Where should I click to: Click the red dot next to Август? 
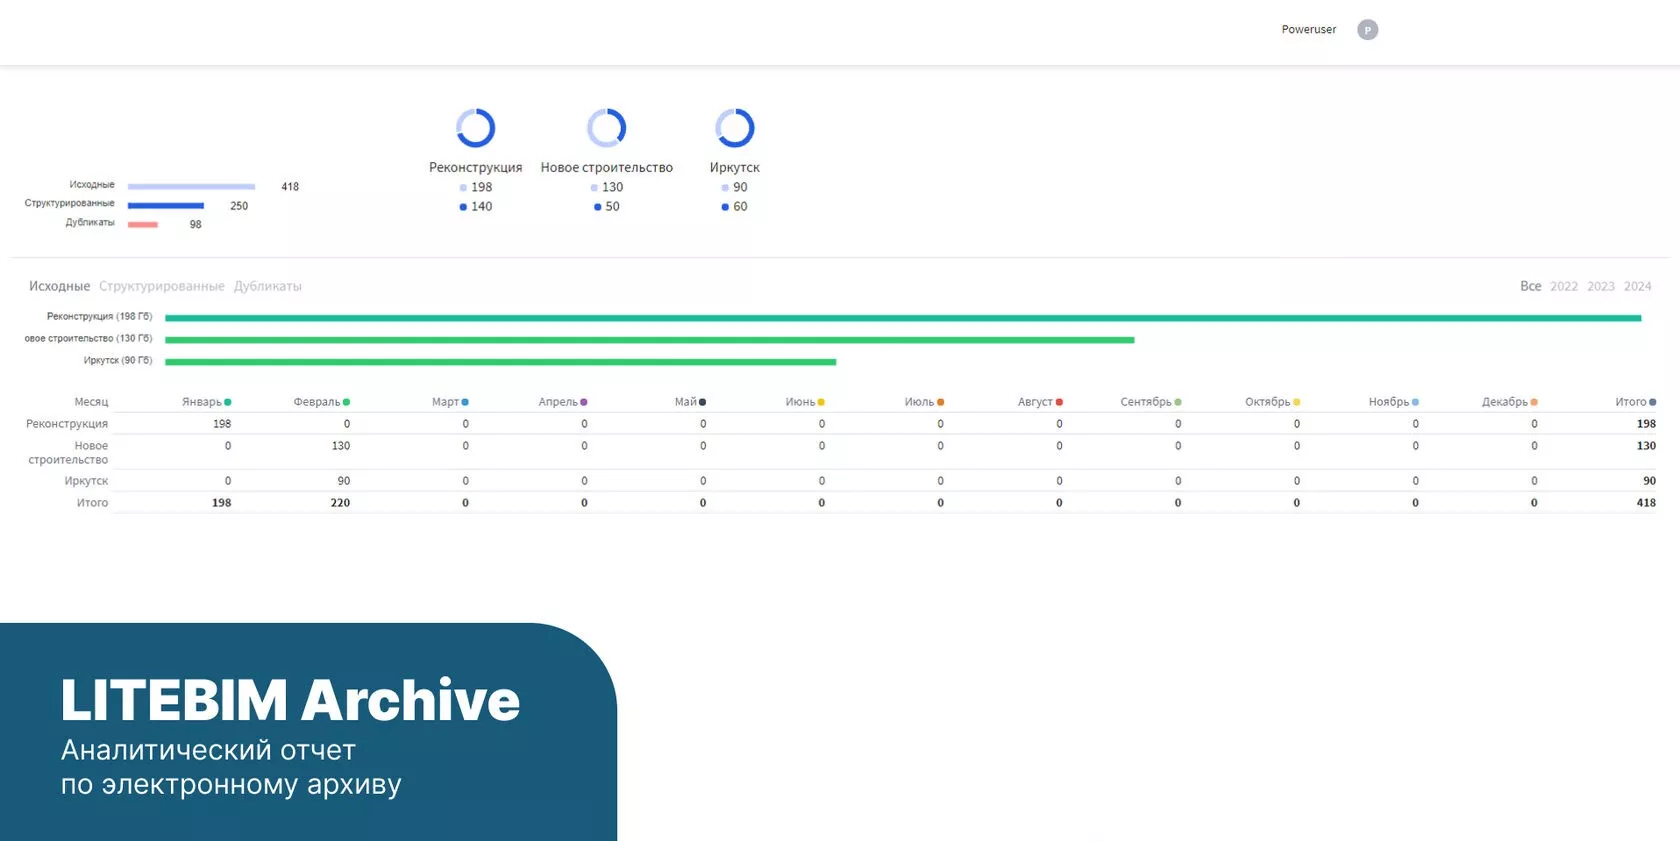[x=1059, y=402]
